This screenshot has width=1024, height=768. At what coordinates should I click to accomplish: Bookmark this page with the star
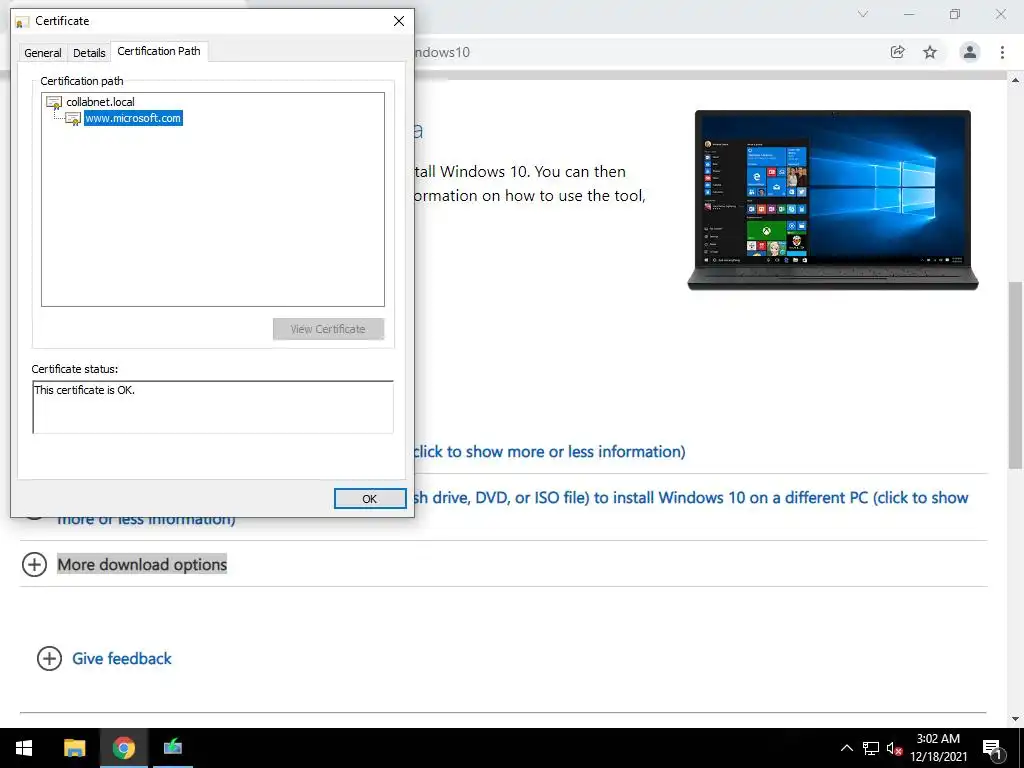pyautogui.click(x=930, y=52)
